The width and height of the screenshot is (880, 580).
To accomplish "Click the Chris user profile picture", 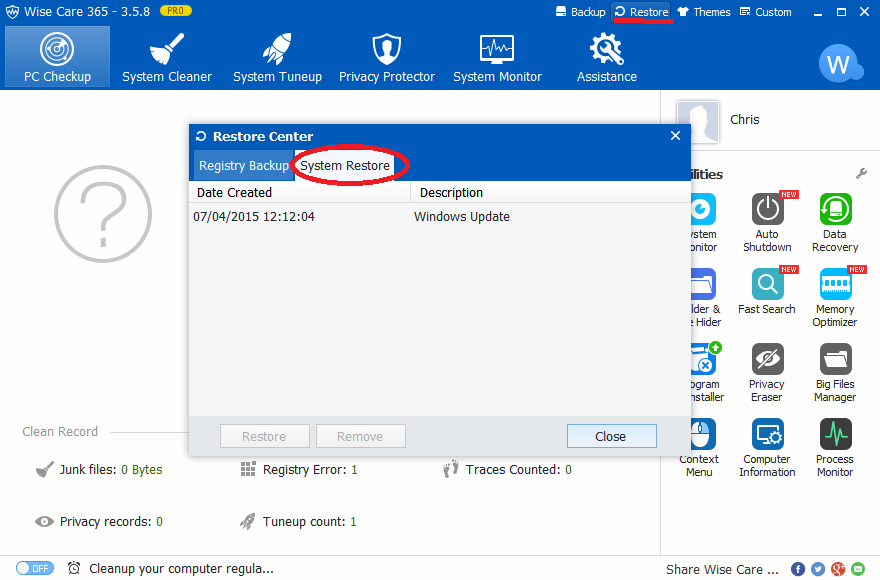I will [698, 121].
